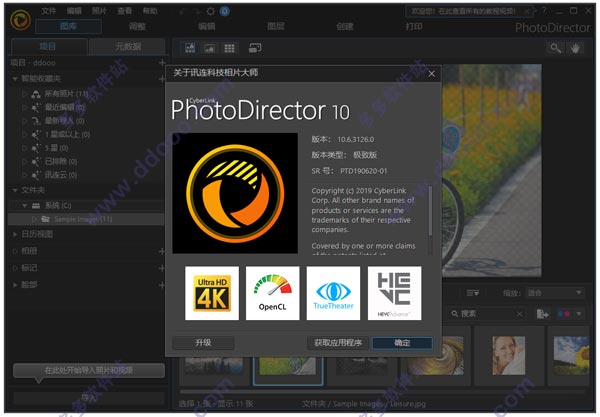Viewport: 600px width, 417px height.
Task: Click the copyright text scrollbar in the About dialog
Action: point(430,211)
